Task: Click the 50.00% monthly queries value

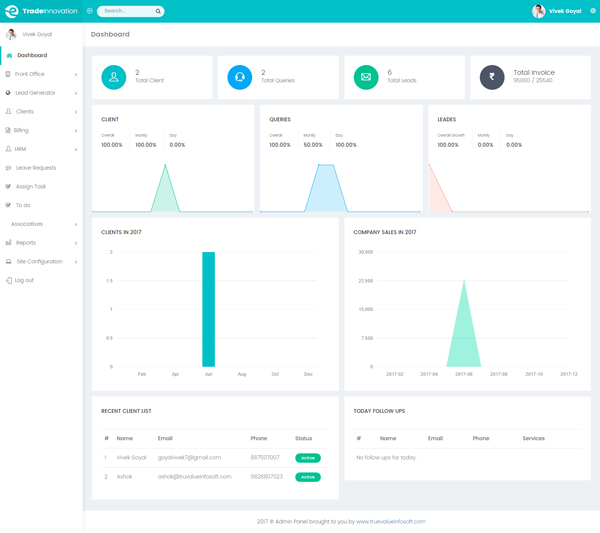Action: point(313,145)
